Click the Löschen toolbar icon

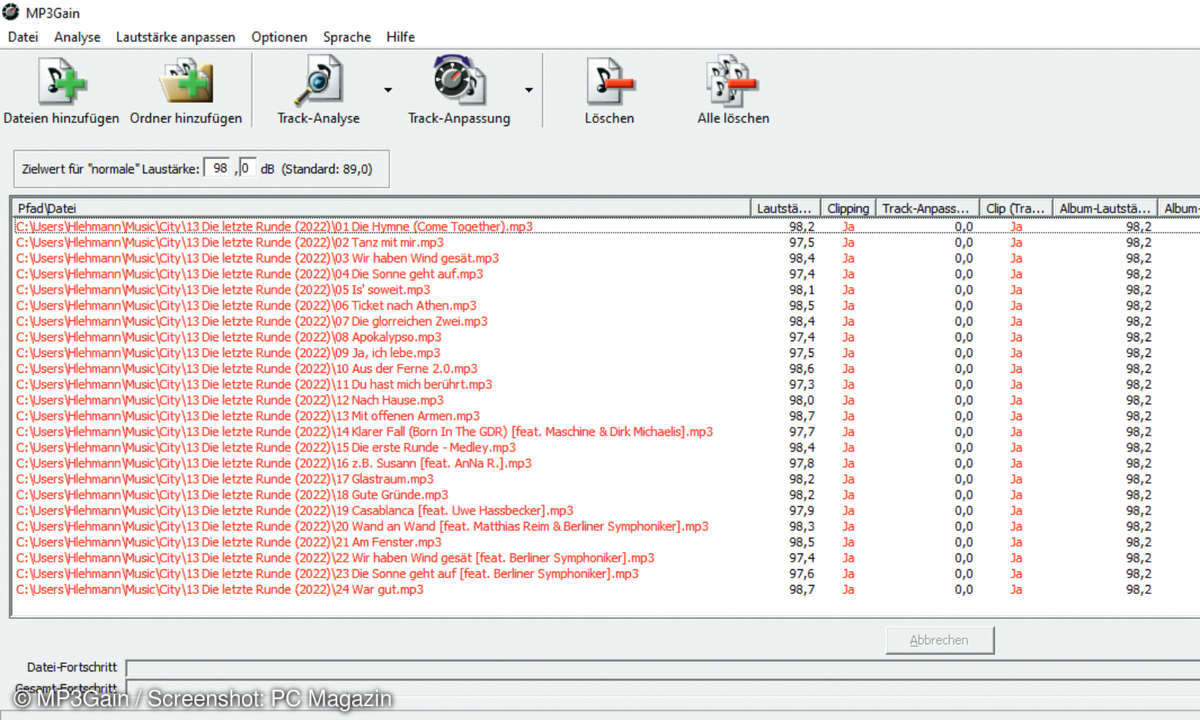coord(610,81)
